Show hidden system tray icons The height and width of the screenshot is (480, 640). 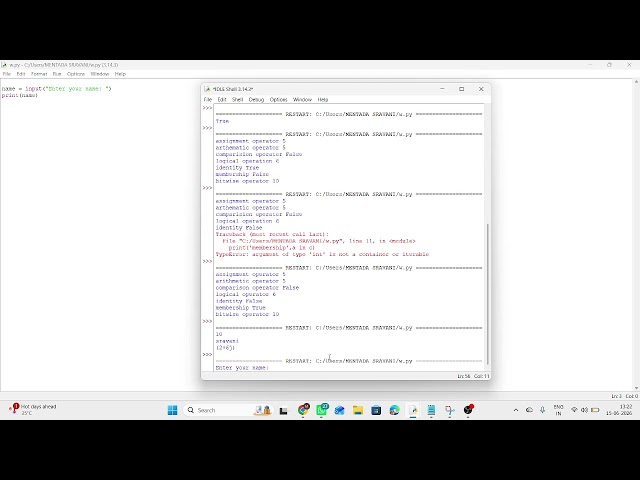[x=516, y=410]
